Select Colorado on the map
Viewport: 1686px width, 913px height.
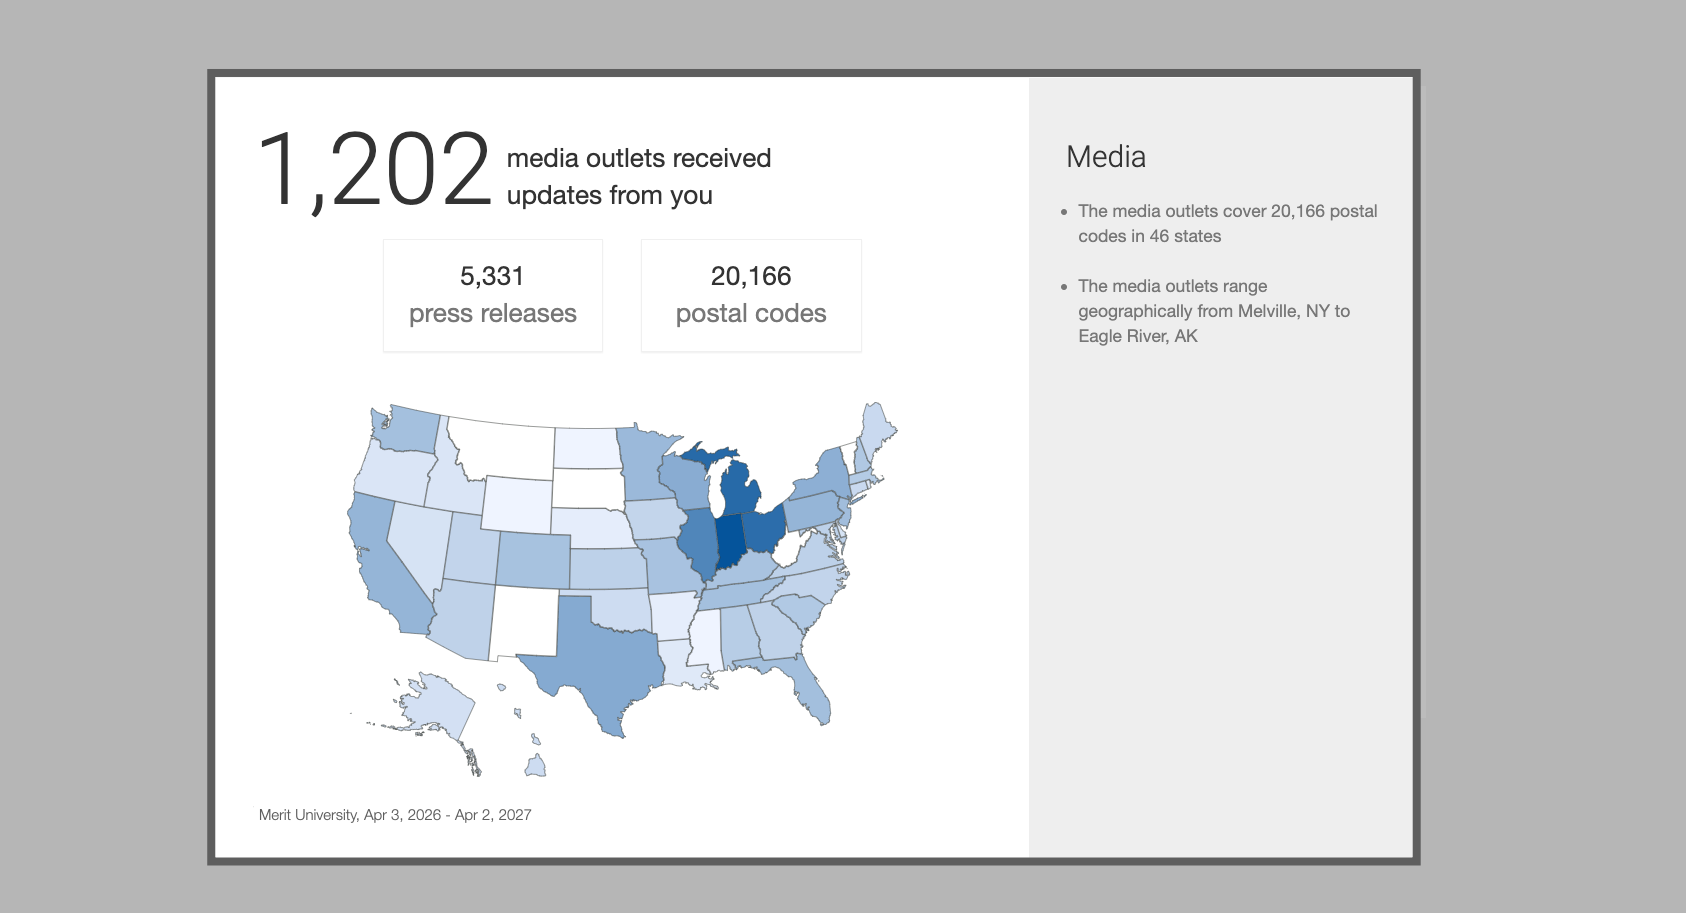click(533, 560)
